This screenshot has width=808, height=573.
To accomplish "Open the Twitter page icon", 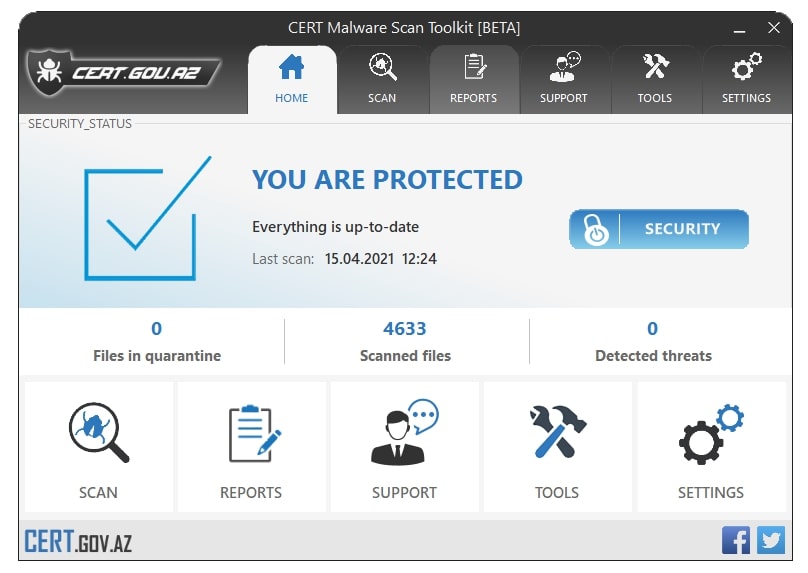I will click(771, 540).
